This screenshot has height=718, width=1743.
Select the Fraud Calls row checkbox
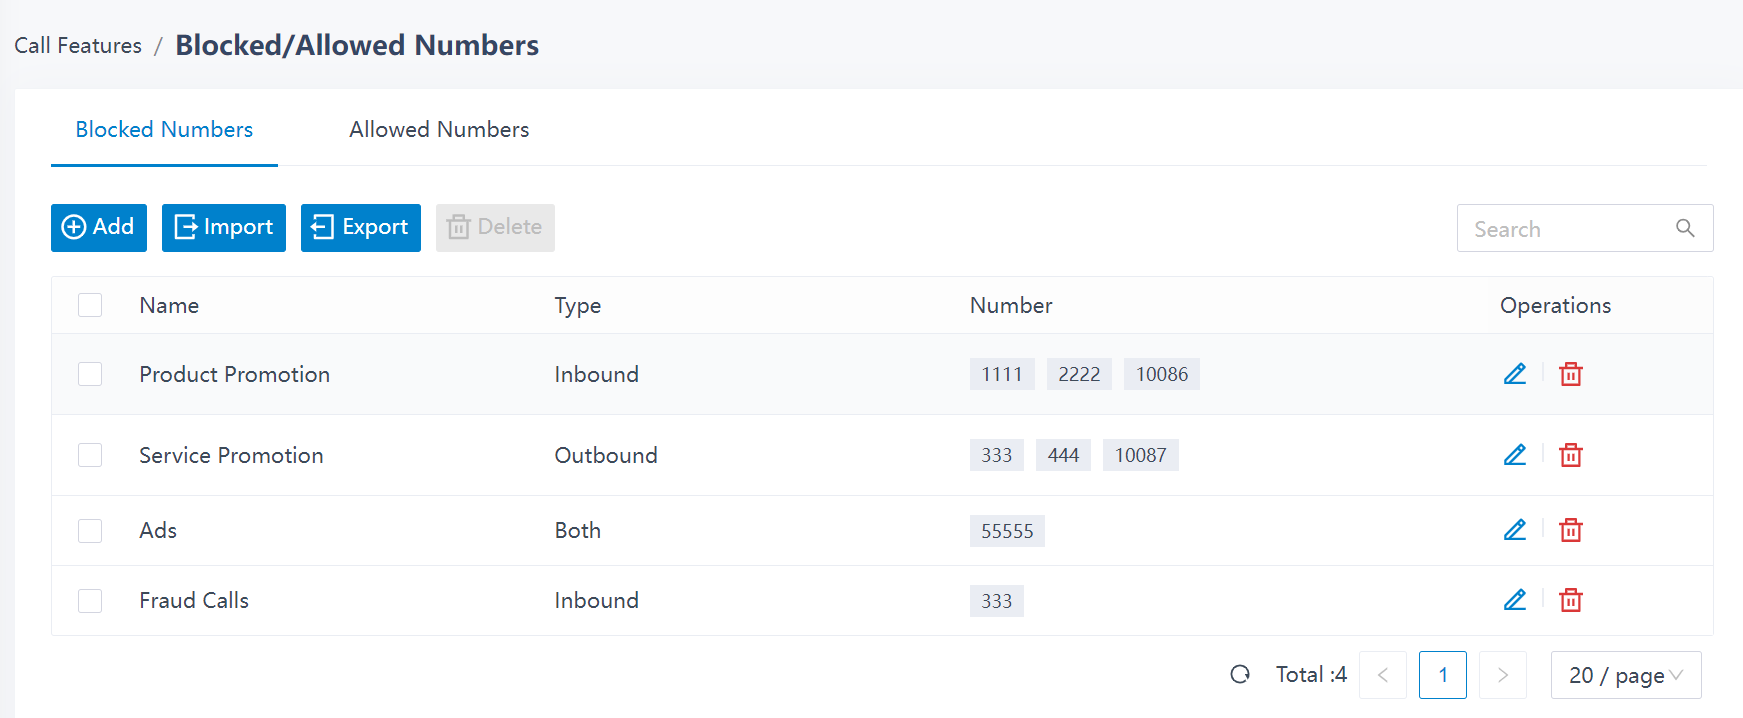click(90, 600)
